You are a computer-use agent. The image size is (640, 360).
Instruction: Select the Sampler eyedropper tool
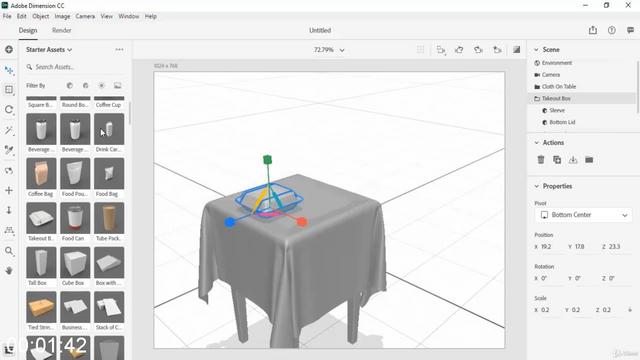pos(9,150)
